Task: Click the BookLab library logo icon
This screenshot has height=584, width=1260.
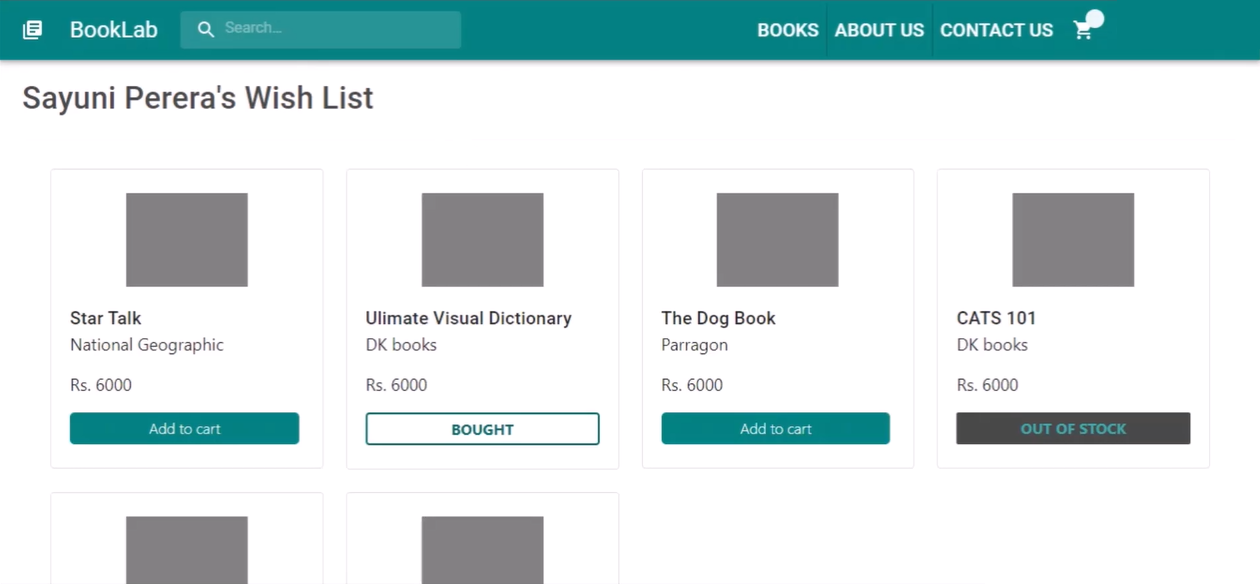Action: pos(32,30)
